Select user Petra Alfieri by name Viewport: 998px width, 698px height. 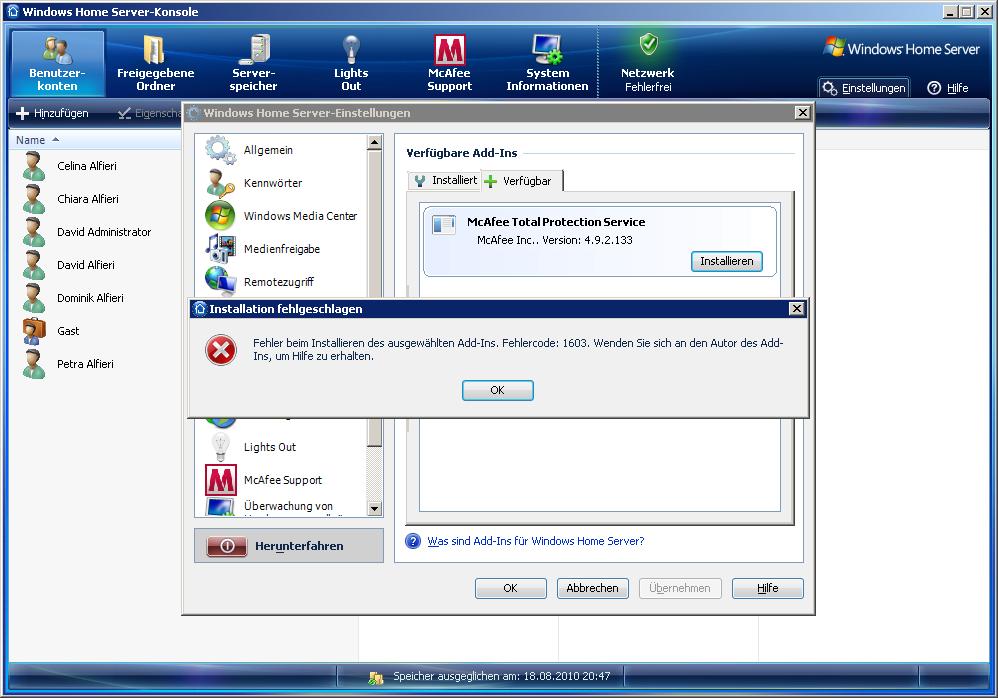pos(85,364)
